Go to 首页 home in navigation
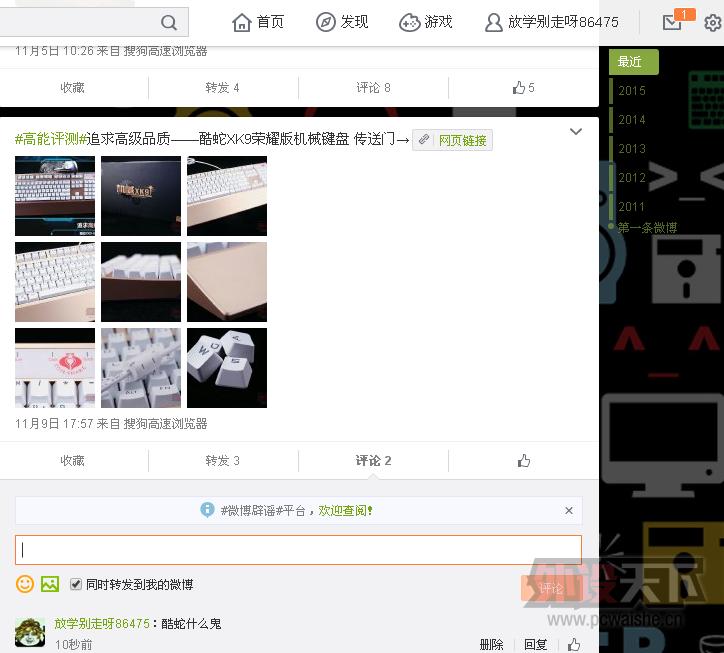The height and width of the screenshot is (653, 724). [258, 22]
